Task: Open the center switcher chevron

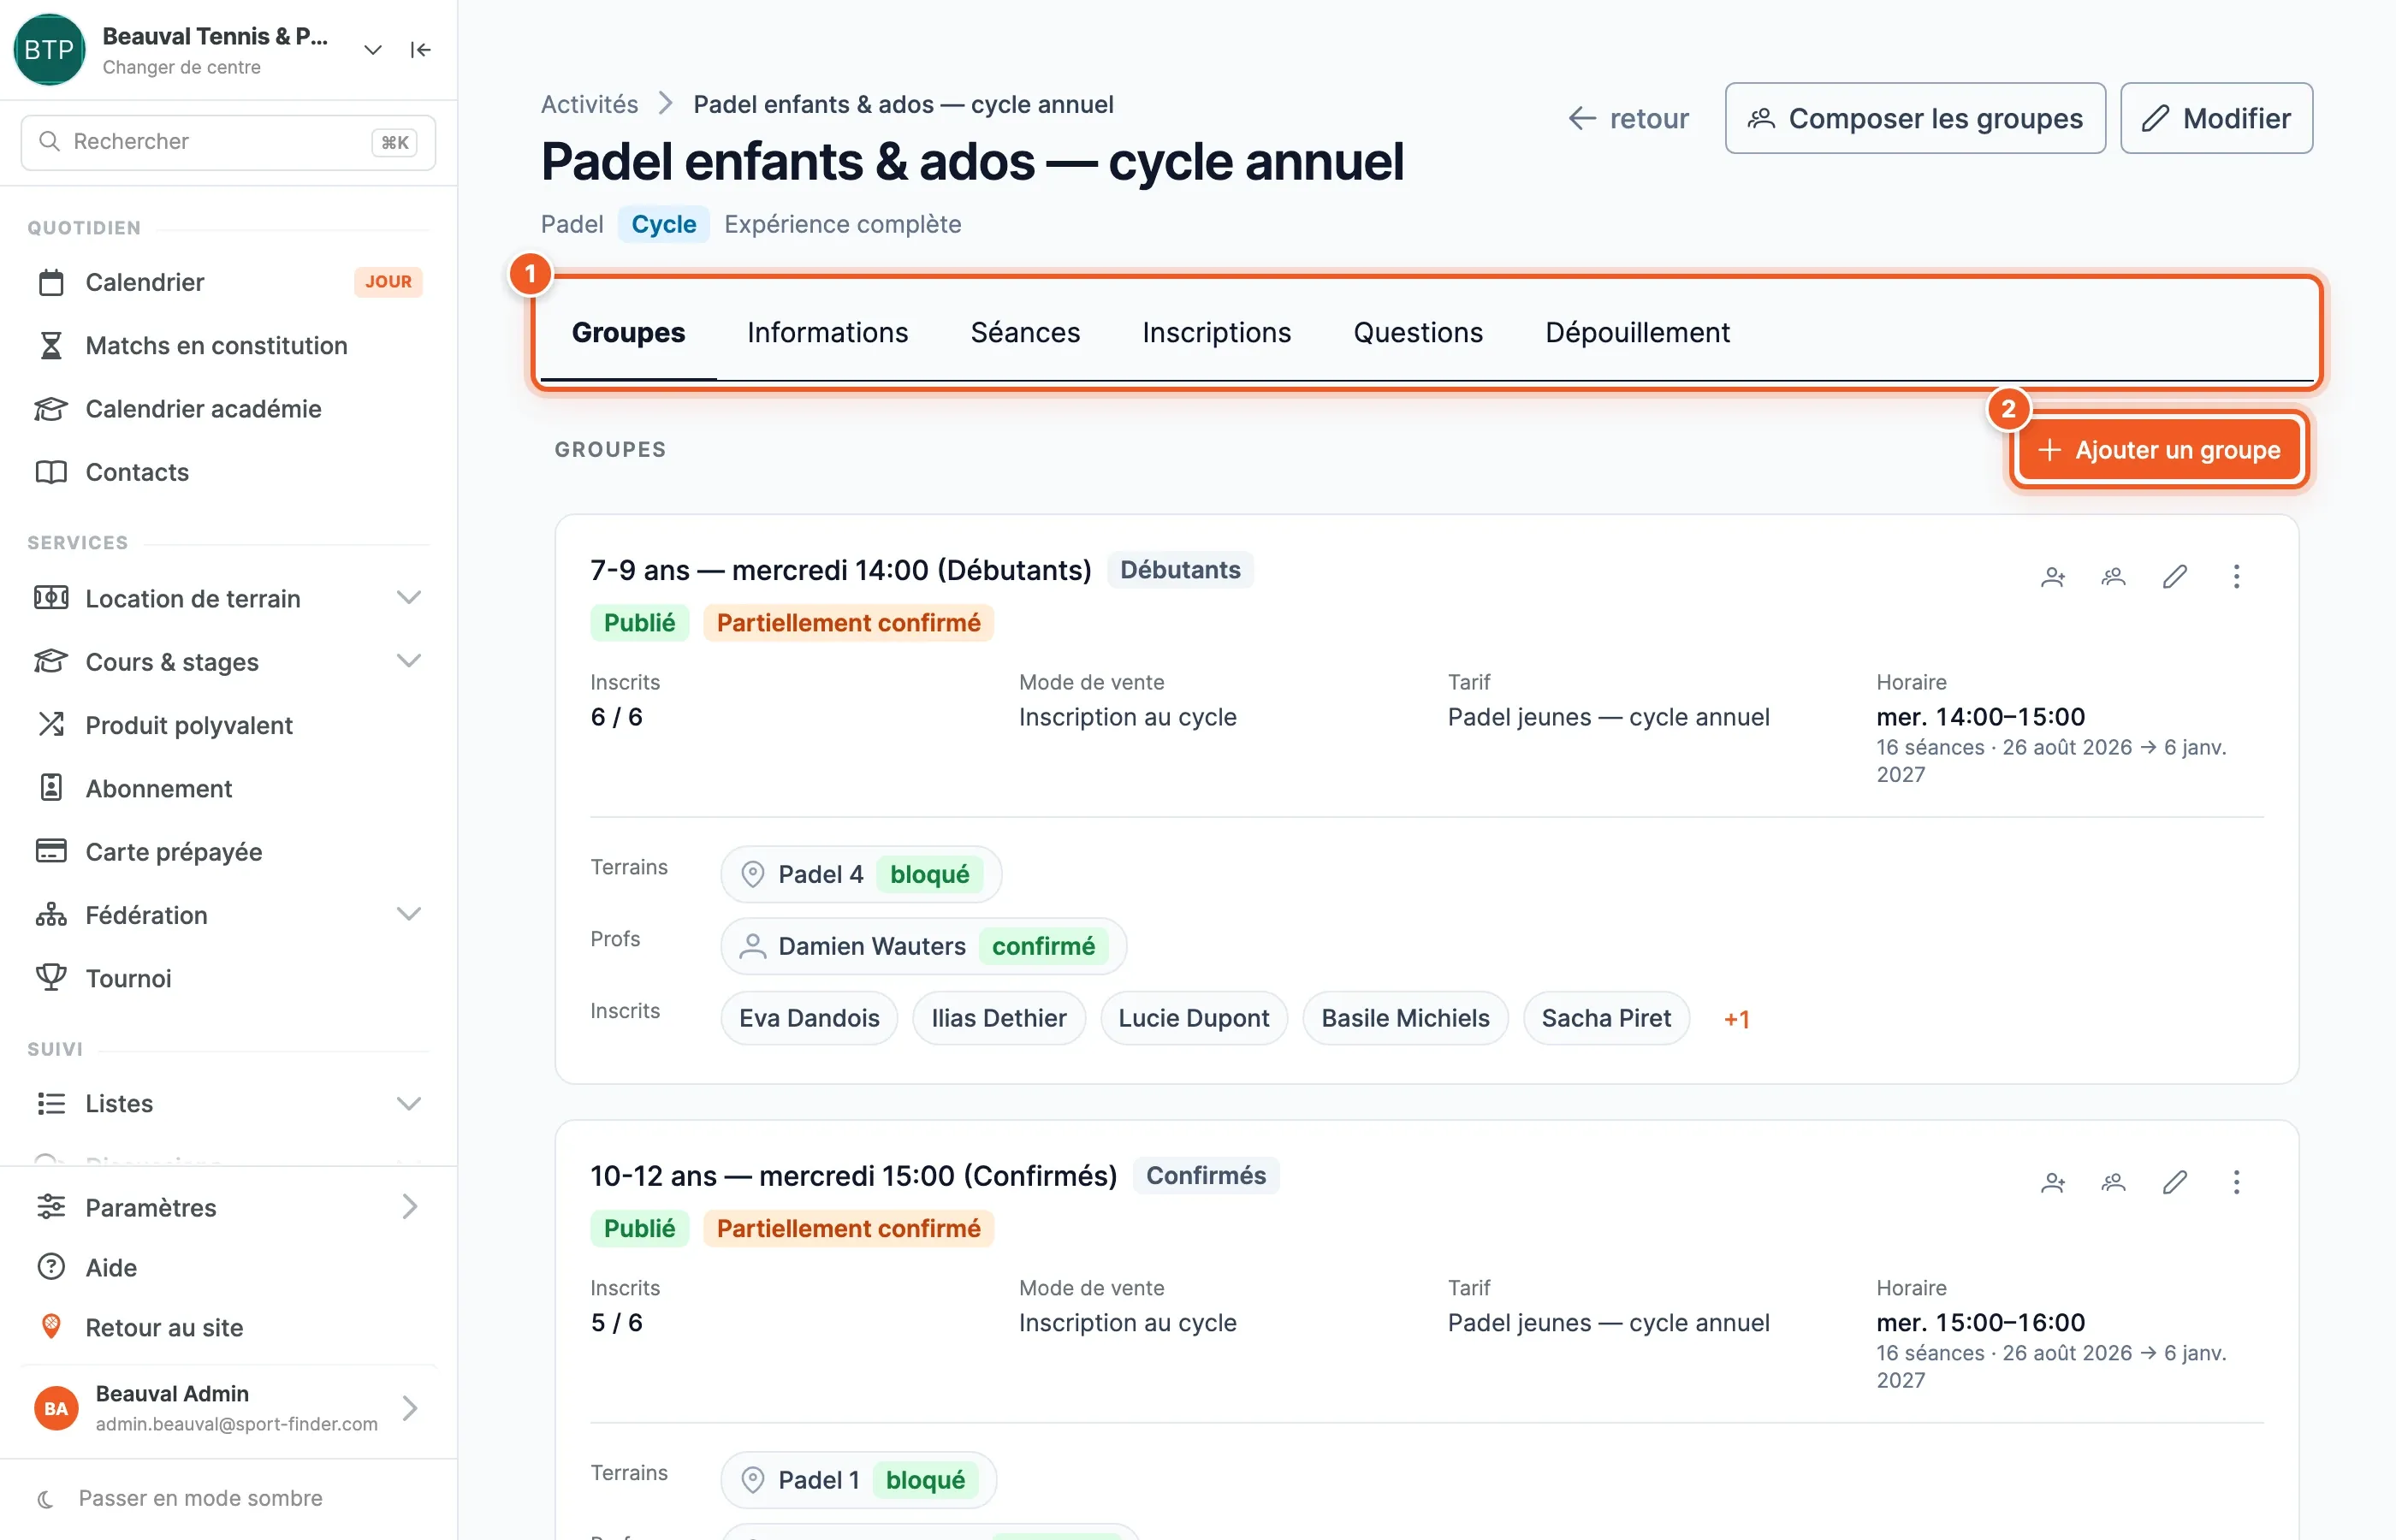Action: coord(372,50)
